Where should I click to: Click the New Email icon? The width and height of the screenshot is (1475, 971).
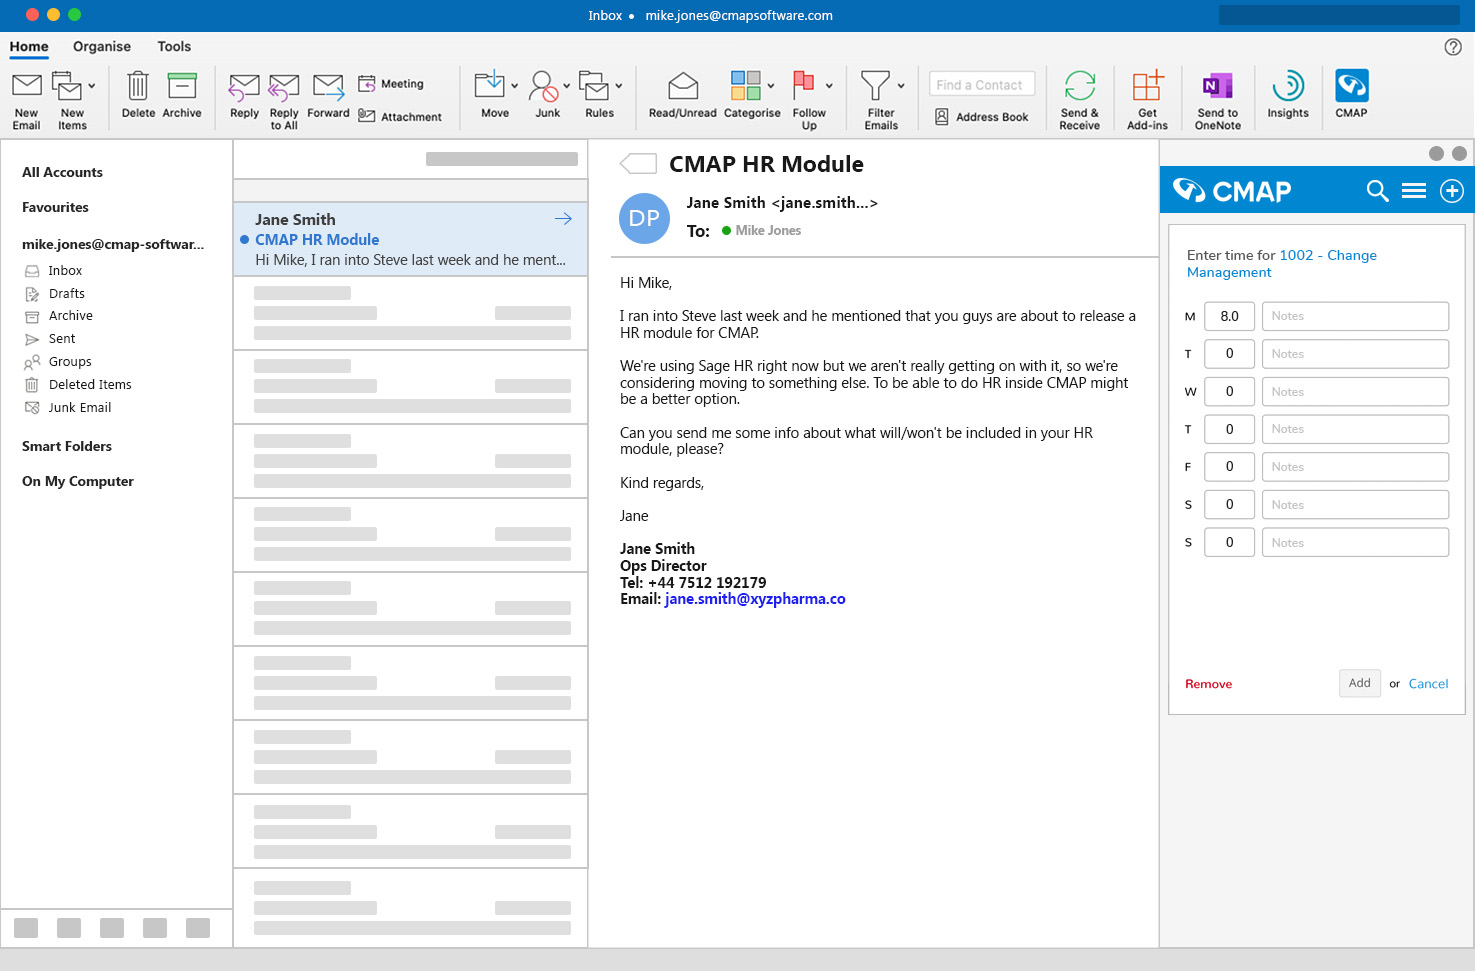click(27, 87)
